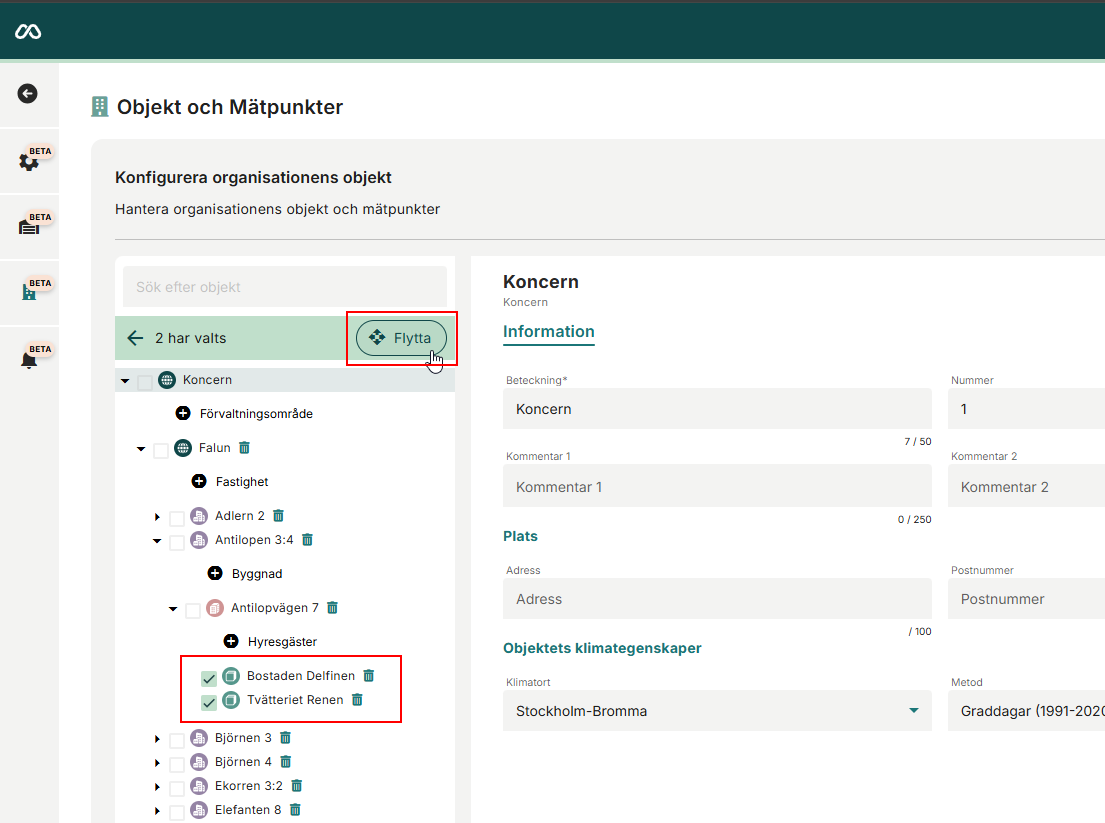Click the back arrow next to 2 har valts

tap(135, 338)
